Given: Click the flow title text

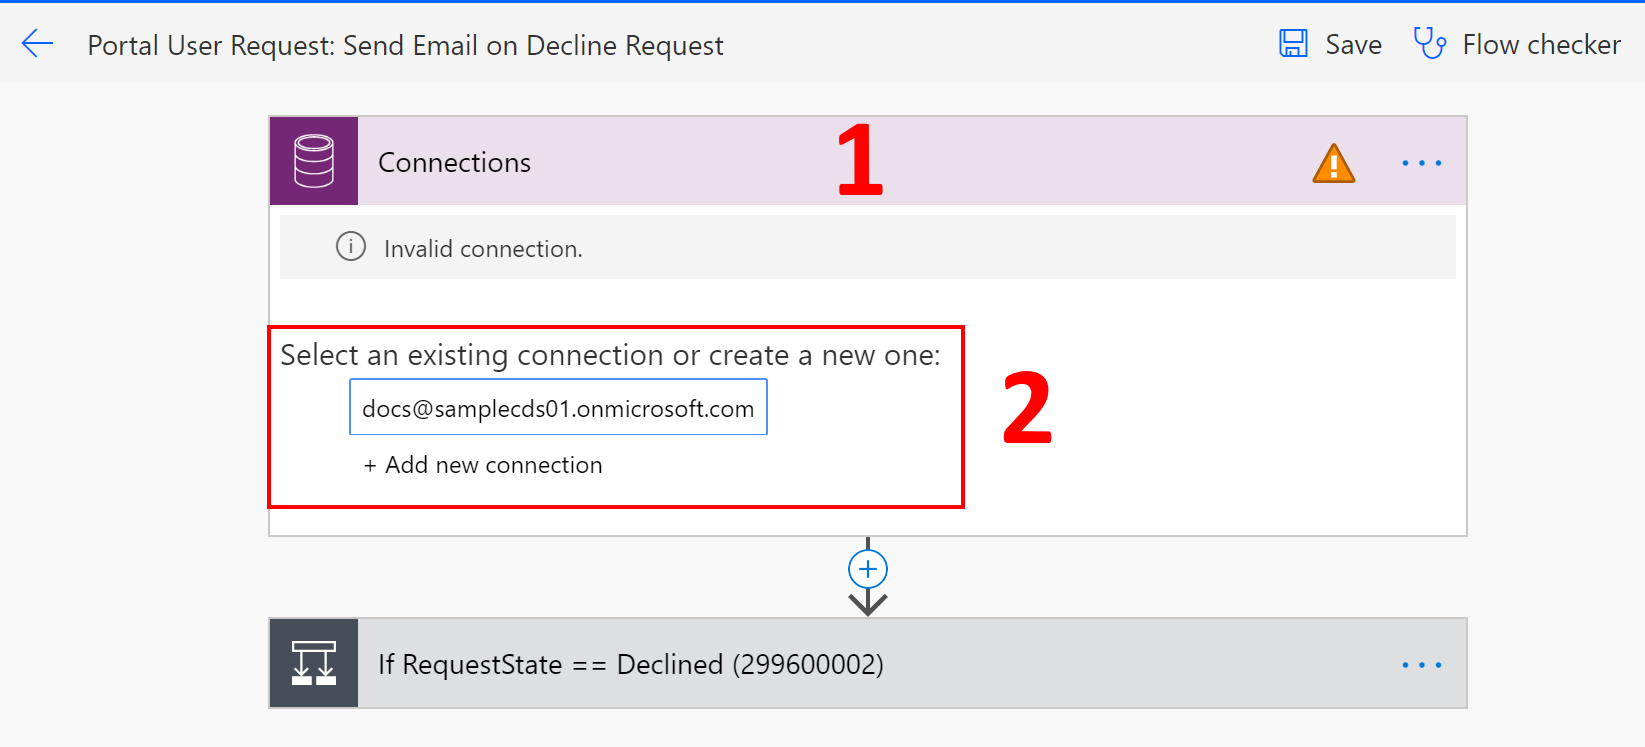Looking at the screenshot, I should tap(405, 46).
